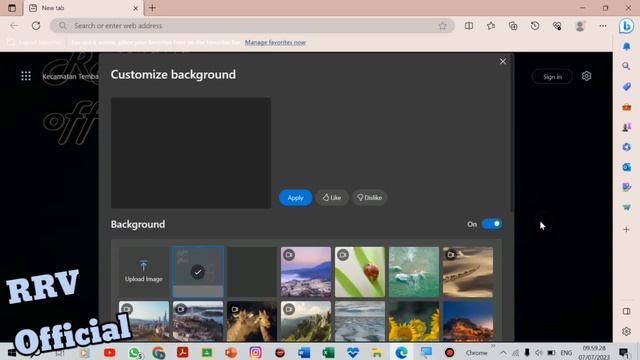The width and height of the screenshot is (640, 360).
Task: Toggle Background switch off
Action: (x=492, y=224)
